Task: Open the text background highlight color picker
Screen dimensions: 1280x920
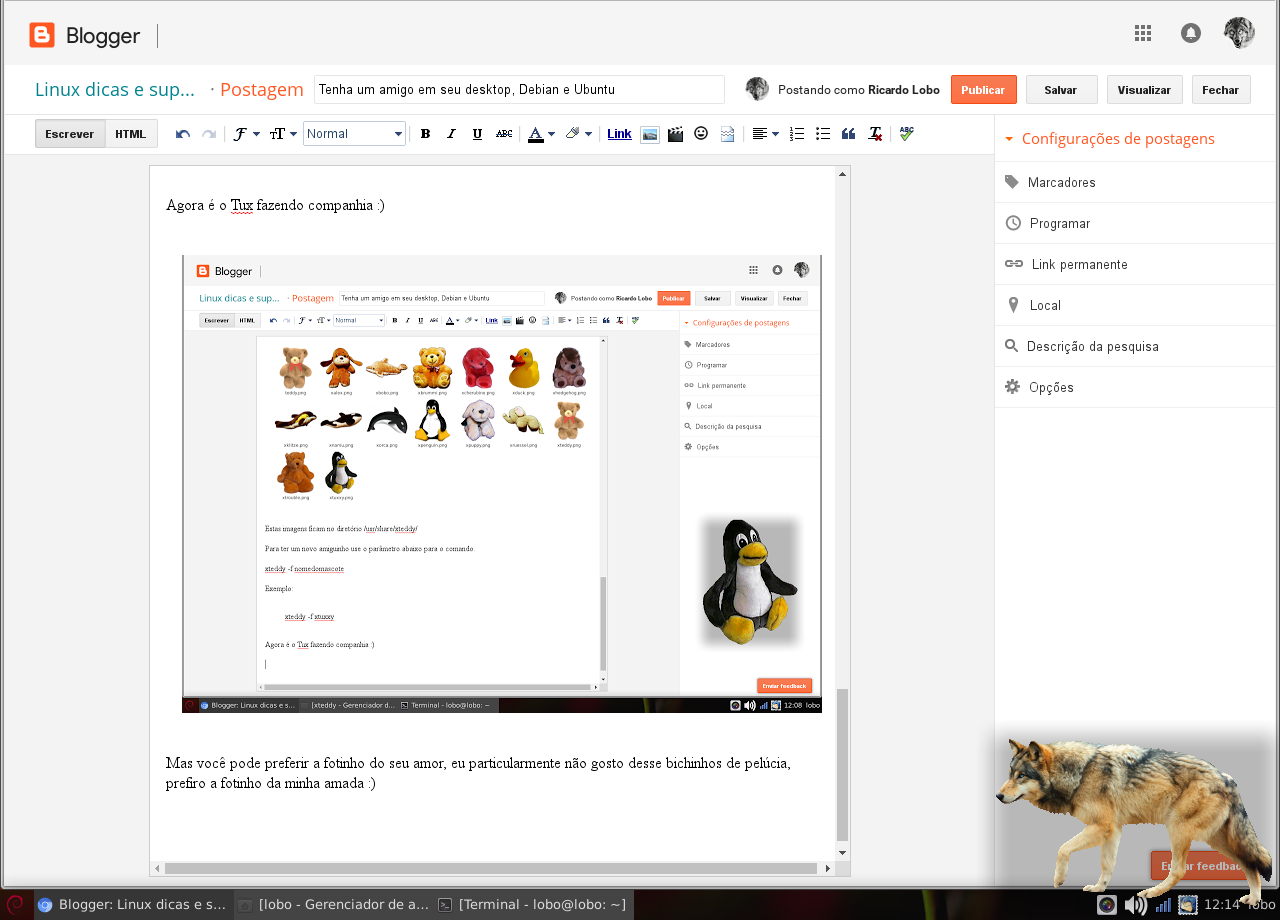Action: coord(578,134)
